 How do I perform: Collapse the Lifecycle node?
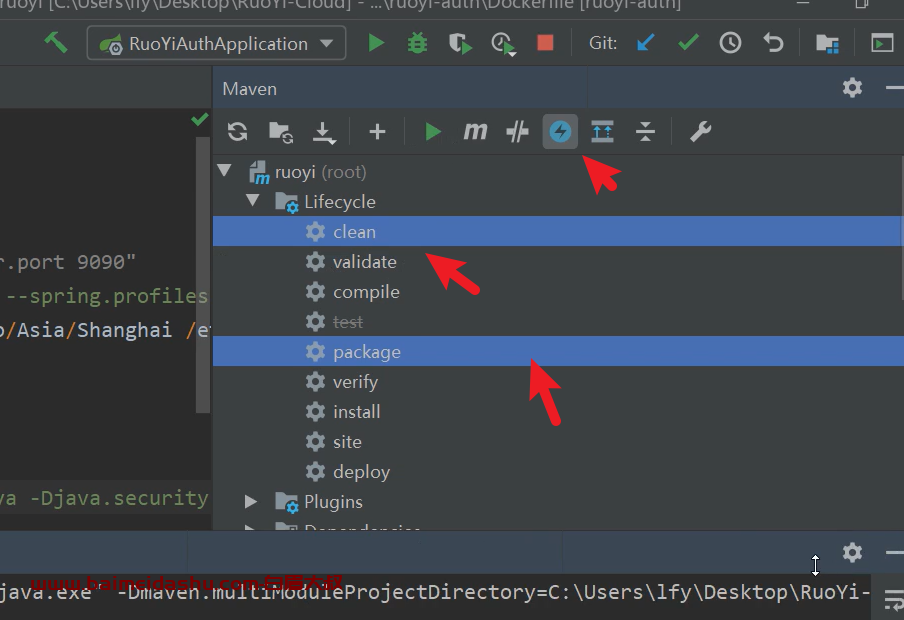pos(253,201)
